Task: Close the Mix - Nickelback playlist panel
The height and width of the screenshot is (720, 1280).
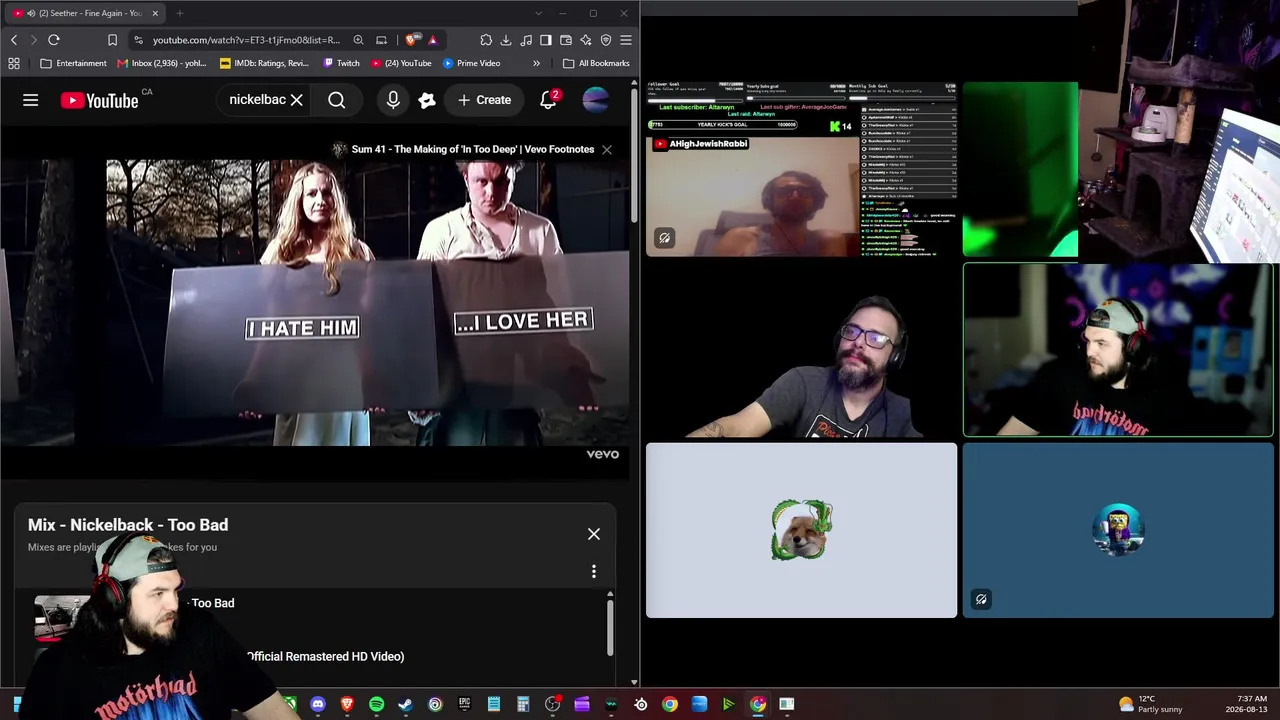Action: click(594, 534)
